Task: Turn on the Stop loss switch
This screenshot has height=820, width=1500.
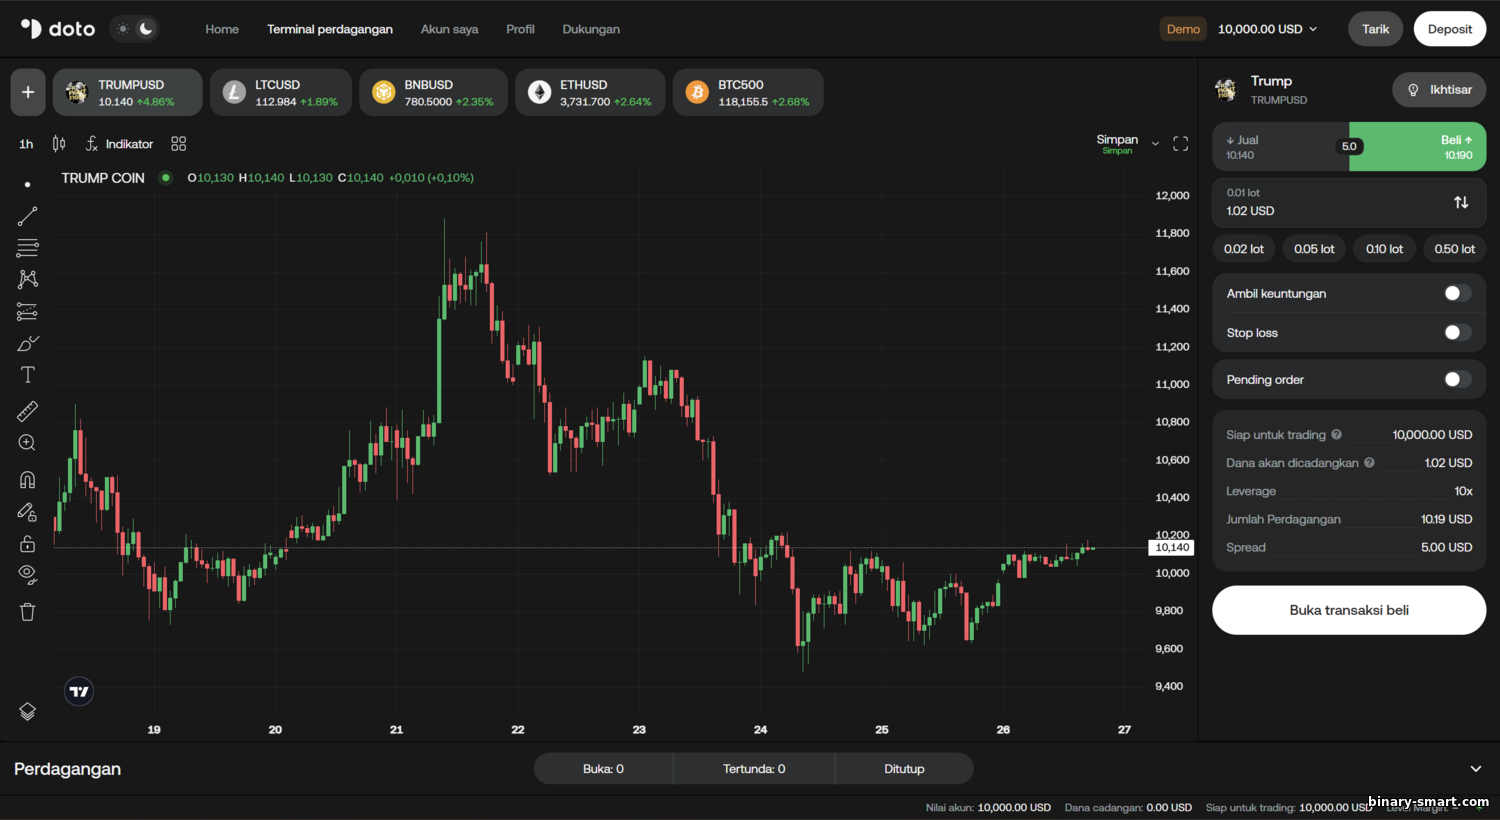Action: [x=1457, y=333]
